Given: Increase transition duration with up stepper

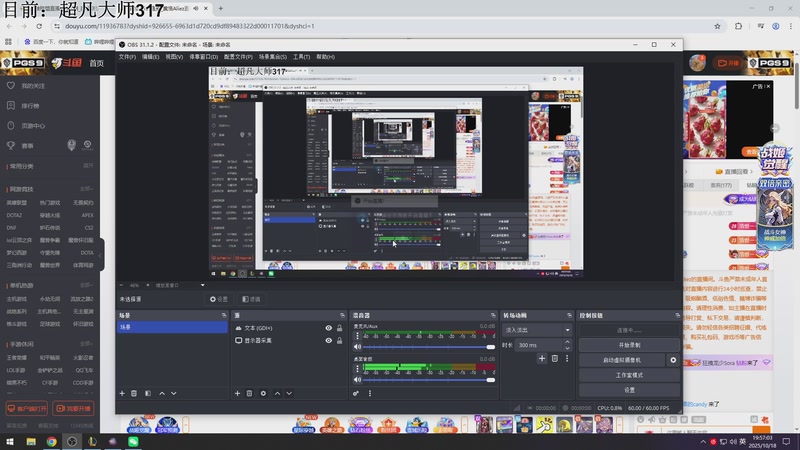Looking at the screenshot, I should (x=567, y=342).
